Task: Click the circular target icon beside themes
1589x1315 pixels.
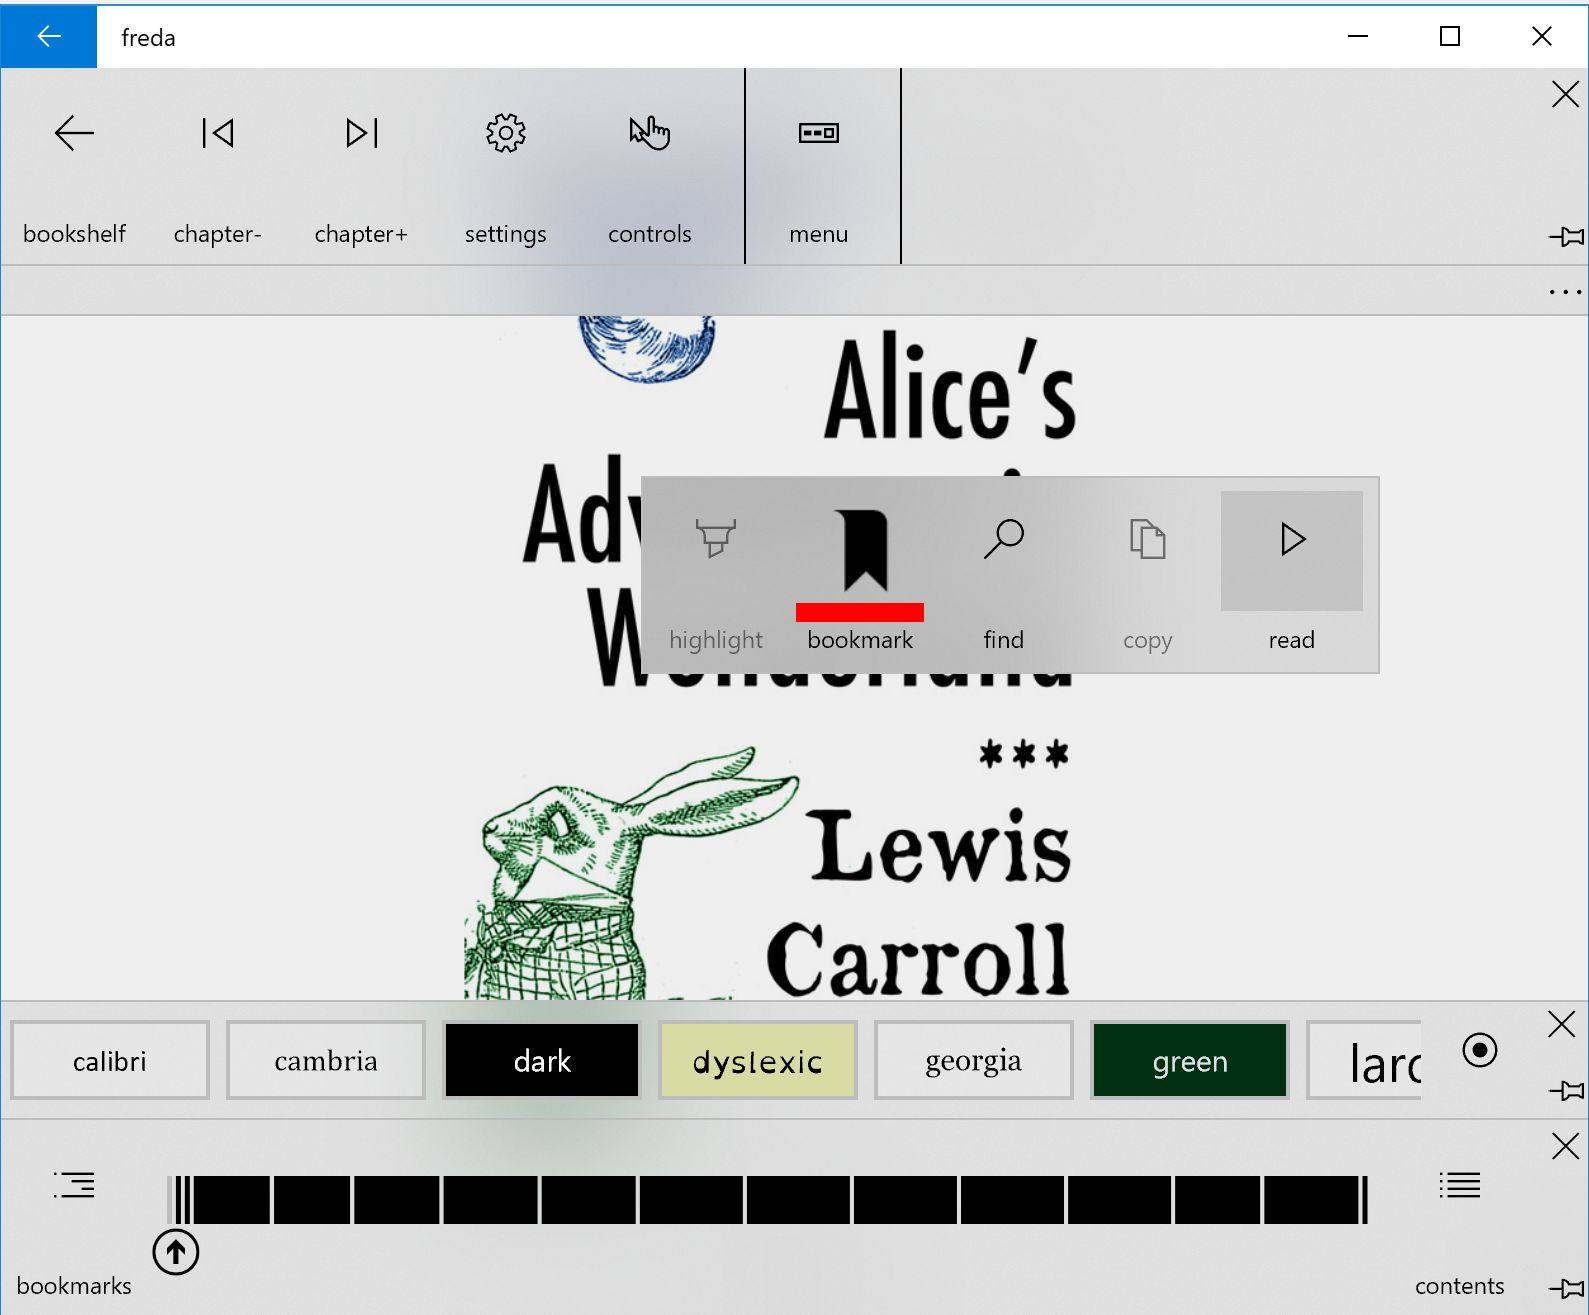Action: coord(1480,1050)
